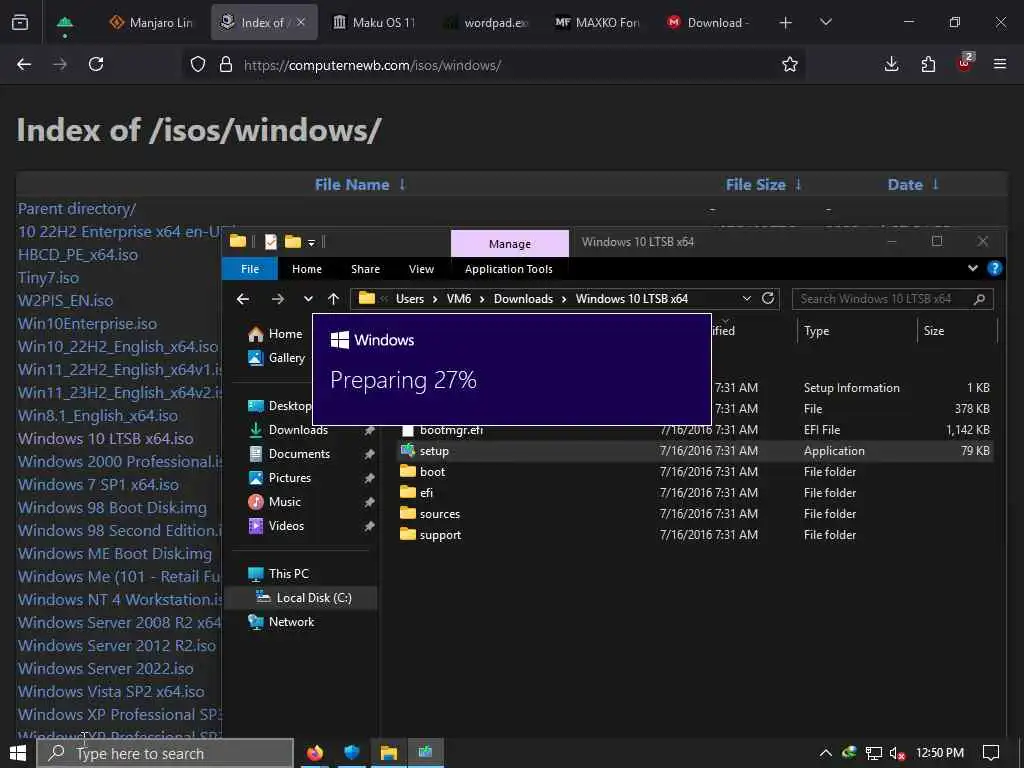Screen dimensions: 1024x768
Task: Open the uBlock extension icon
Action: click(x=965, y=63)
